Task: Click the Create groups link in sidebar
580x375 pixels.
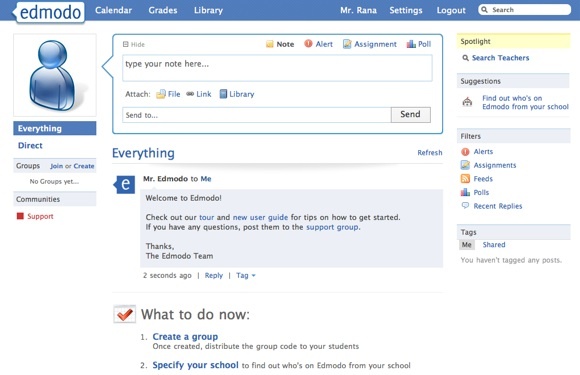Action: (84, 166)
